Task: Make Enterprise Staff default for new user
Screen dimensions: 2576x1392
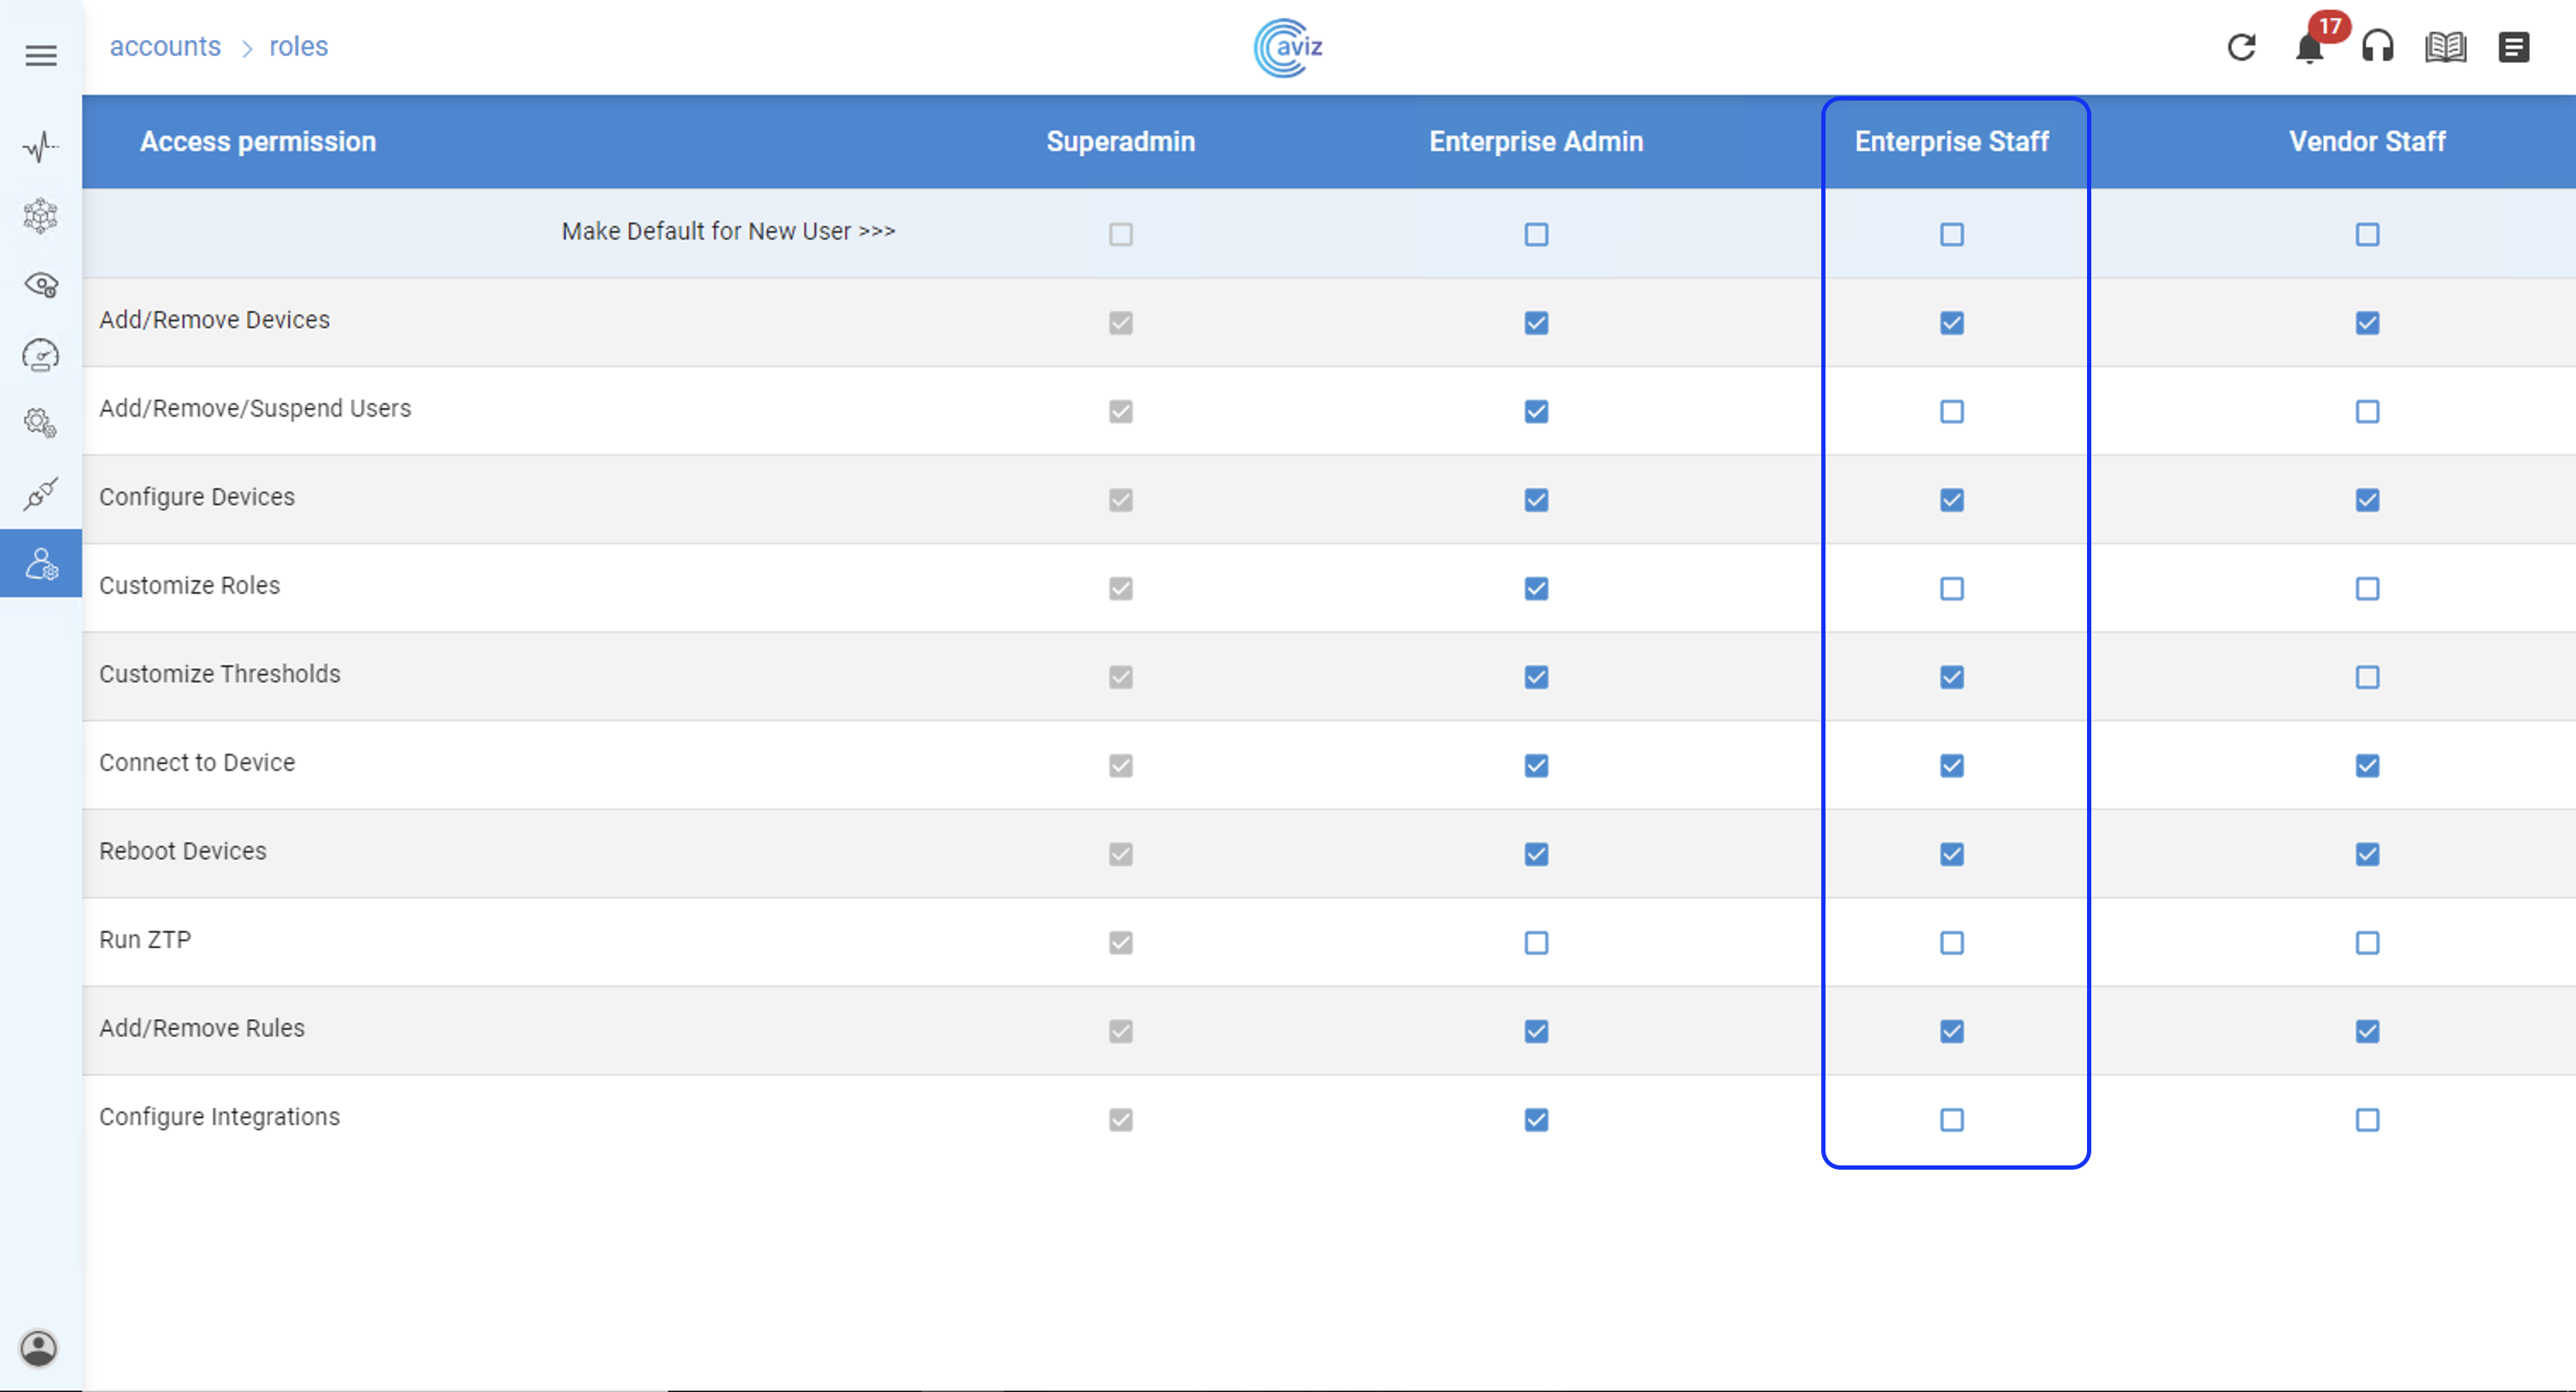Action: click(1951, 235)
